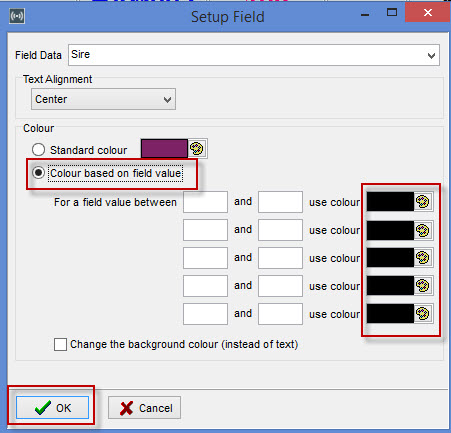Click palette icon in second colour range row
The width and height of the screenshot is (451, 433).
423,230
